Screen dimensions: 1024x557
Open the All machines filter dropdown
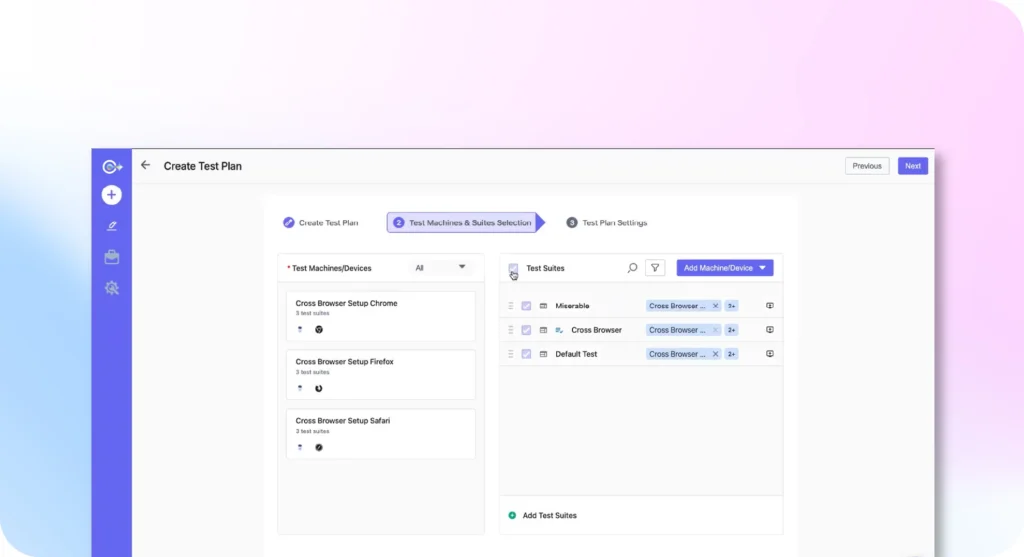pos(440,267)
